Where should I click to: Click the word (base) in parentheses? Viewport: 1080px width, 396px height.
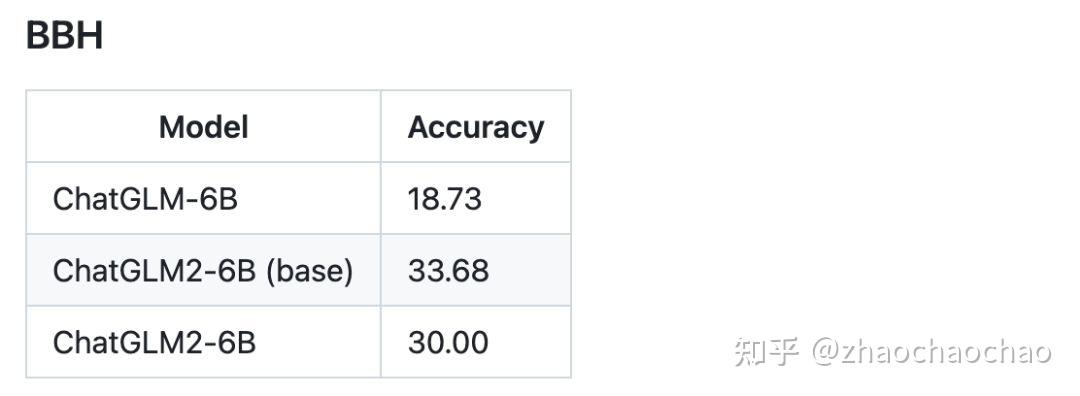coord(310,271)
